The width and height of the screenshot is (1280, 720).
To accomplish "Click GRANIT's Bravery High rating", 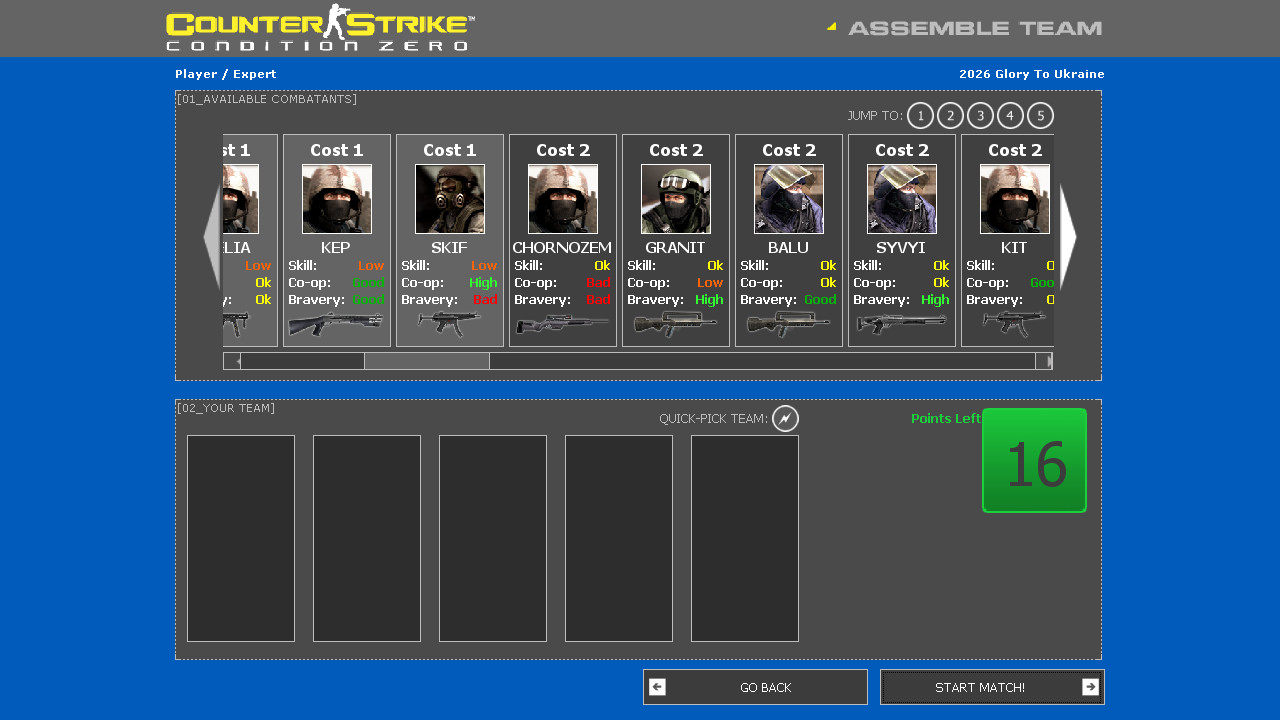I will [x=710, y=300].
